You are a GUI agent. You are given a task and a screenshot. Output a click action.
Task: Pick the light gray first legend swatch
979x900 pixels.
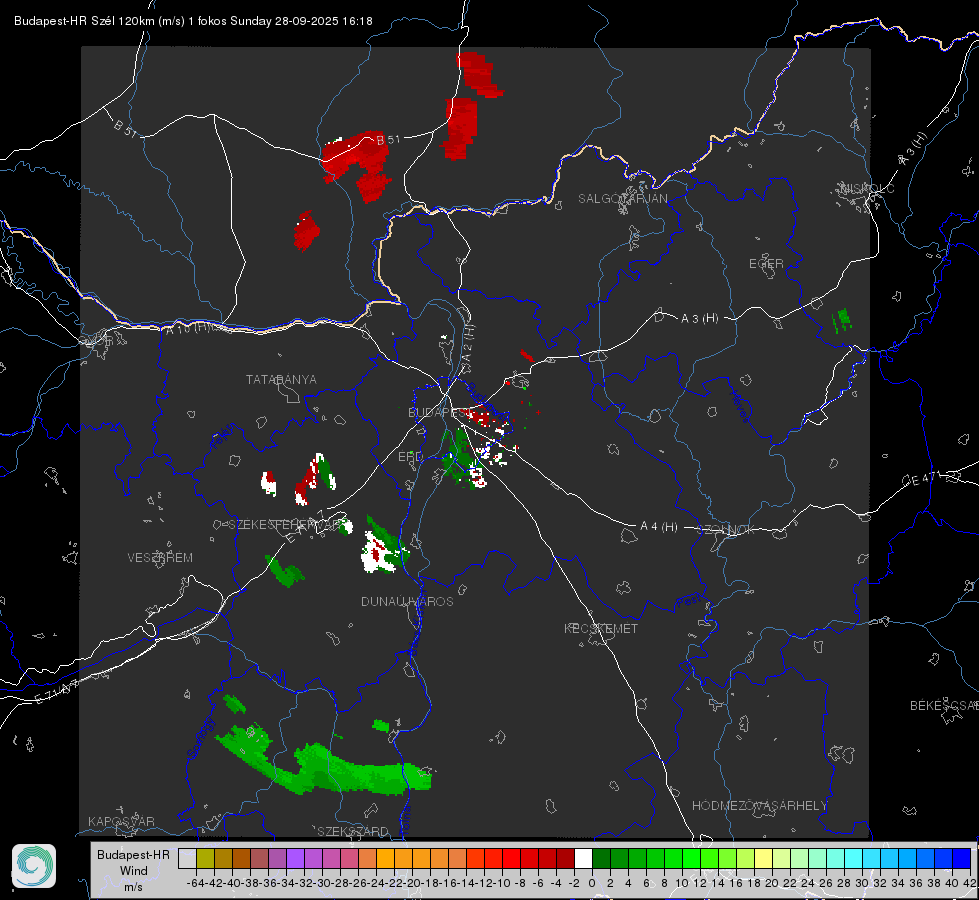click(x=187, y=858)
